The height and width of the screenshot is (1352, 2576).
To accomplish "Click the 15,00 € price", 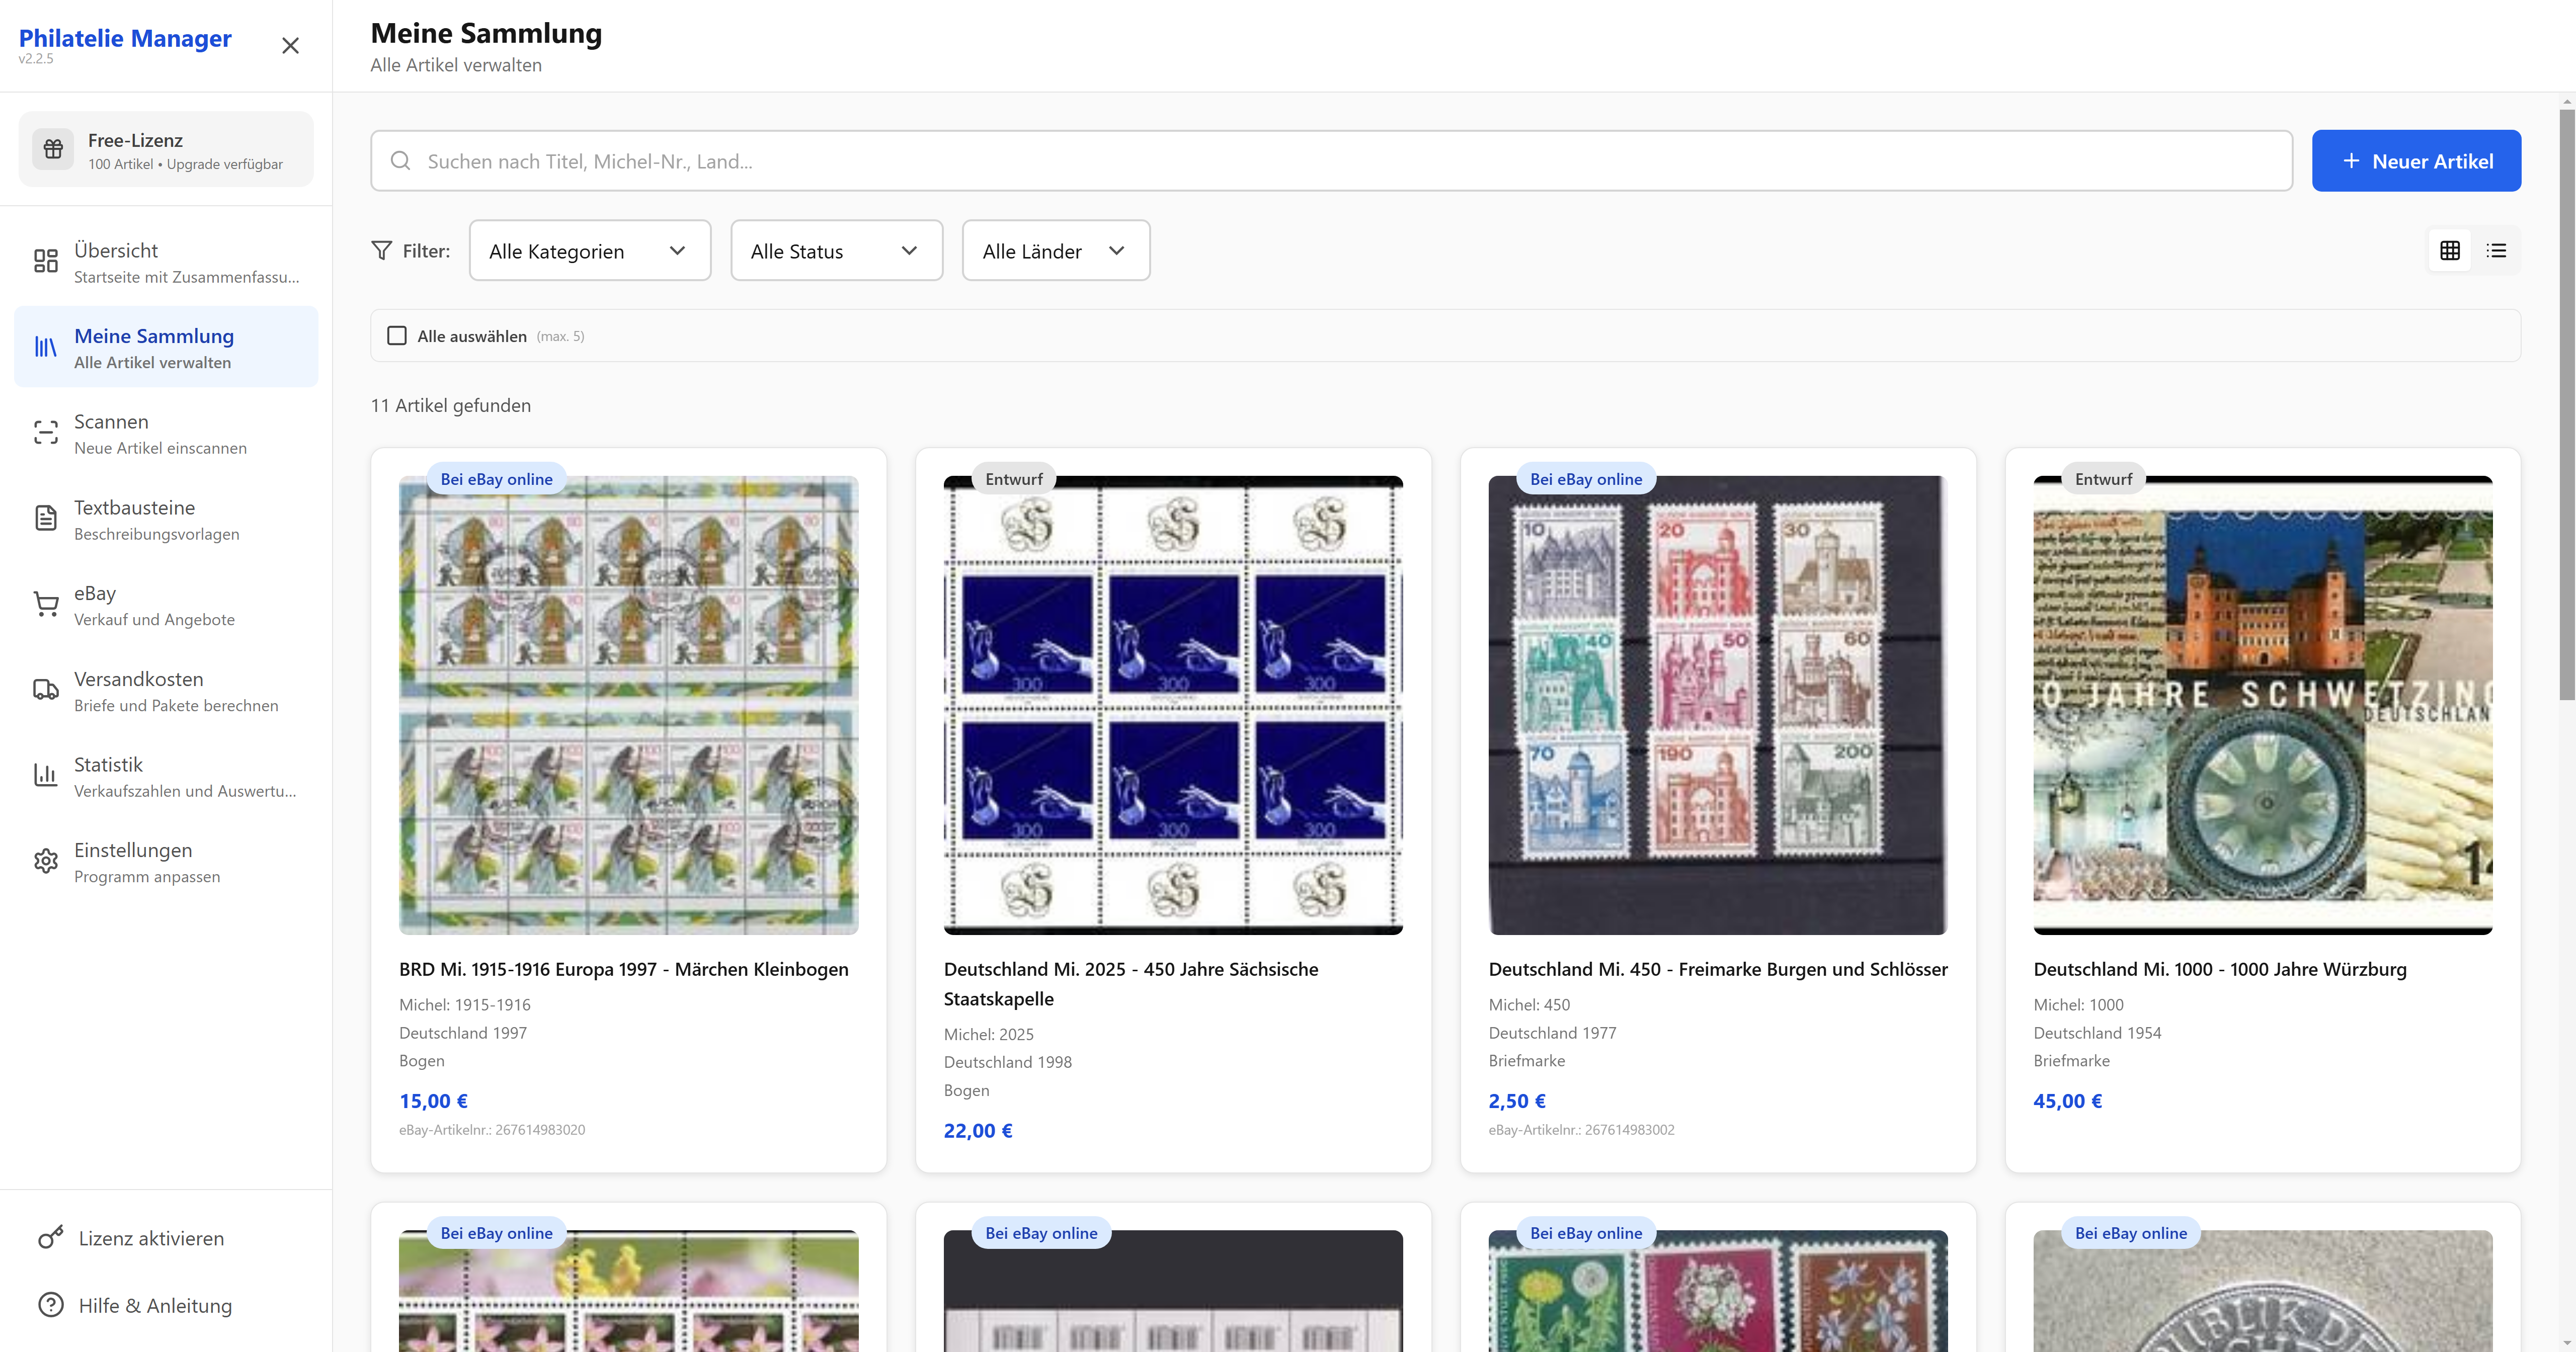I will tap(433, 1101).
